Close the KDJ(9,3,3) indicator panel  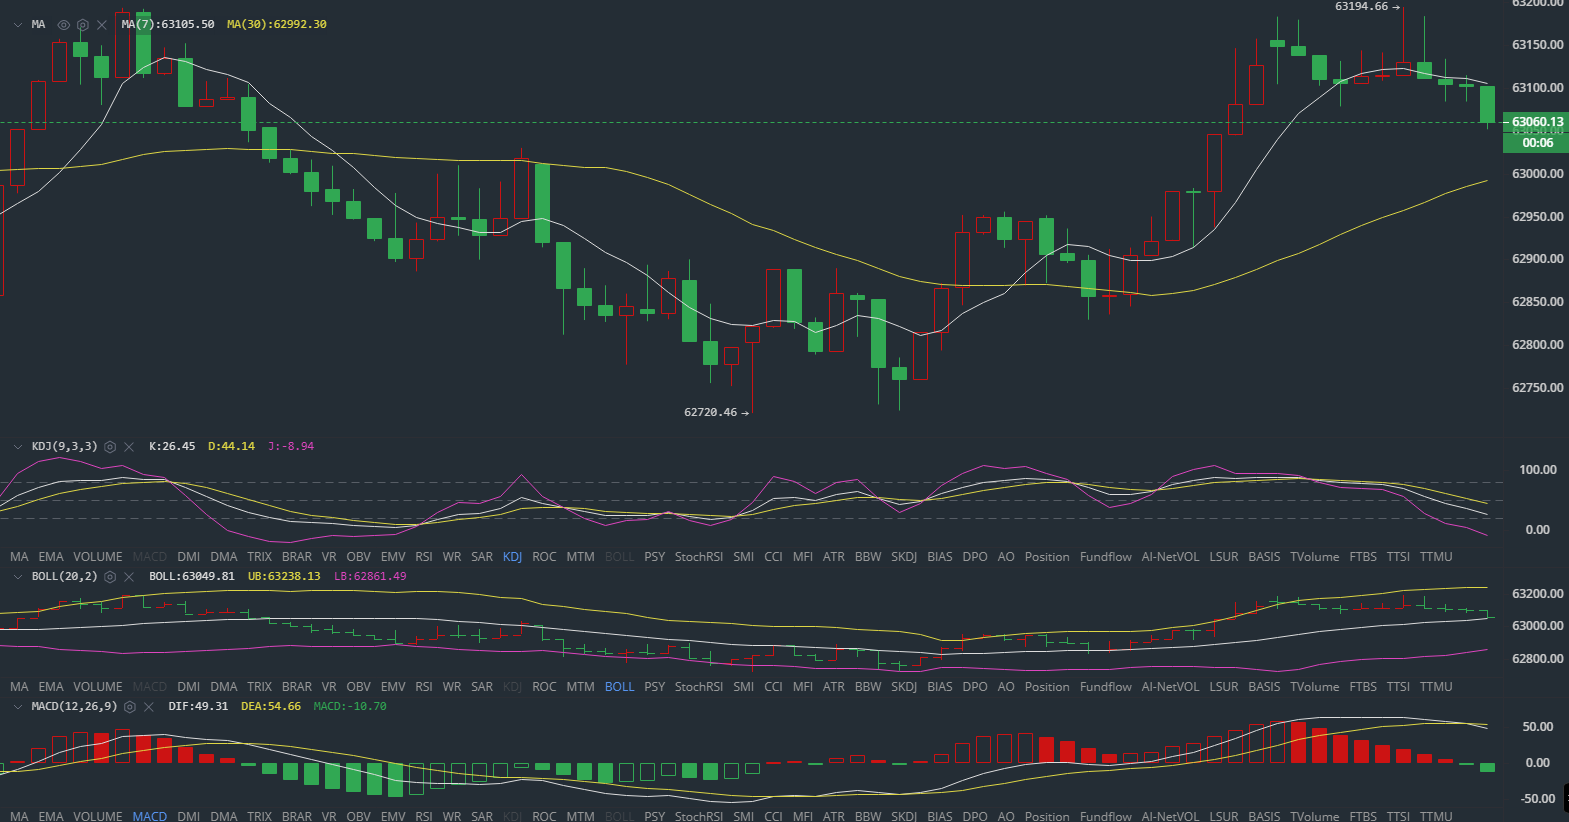point(129,447)
